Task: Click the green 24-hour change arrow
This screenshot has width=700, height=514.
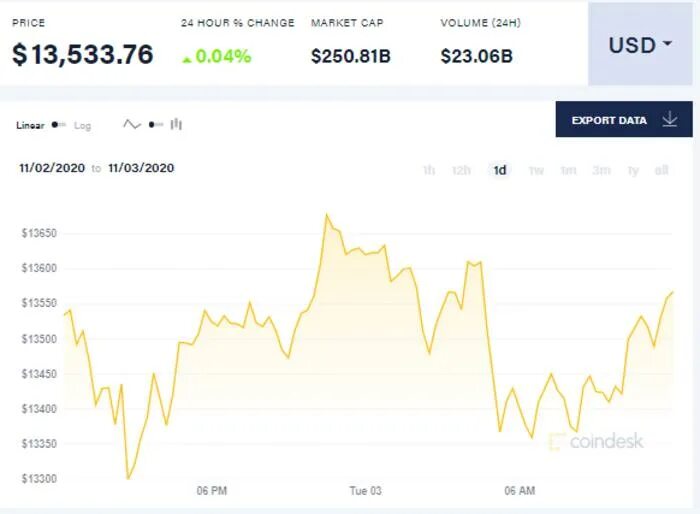Action: [x=187, y=59]
